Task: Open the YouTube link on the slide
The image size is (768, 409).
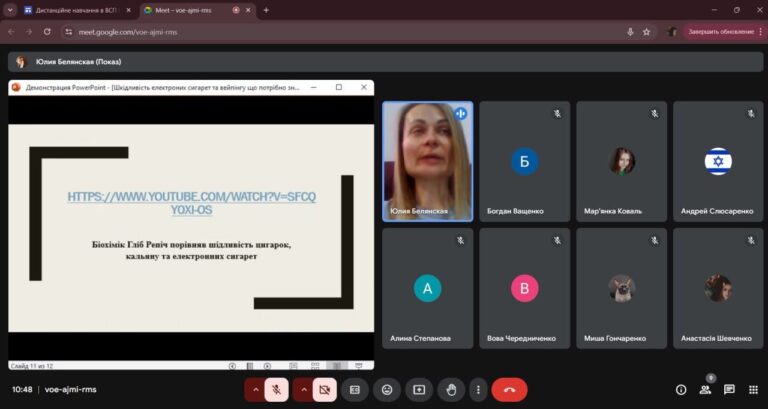Action: (192, 203)
